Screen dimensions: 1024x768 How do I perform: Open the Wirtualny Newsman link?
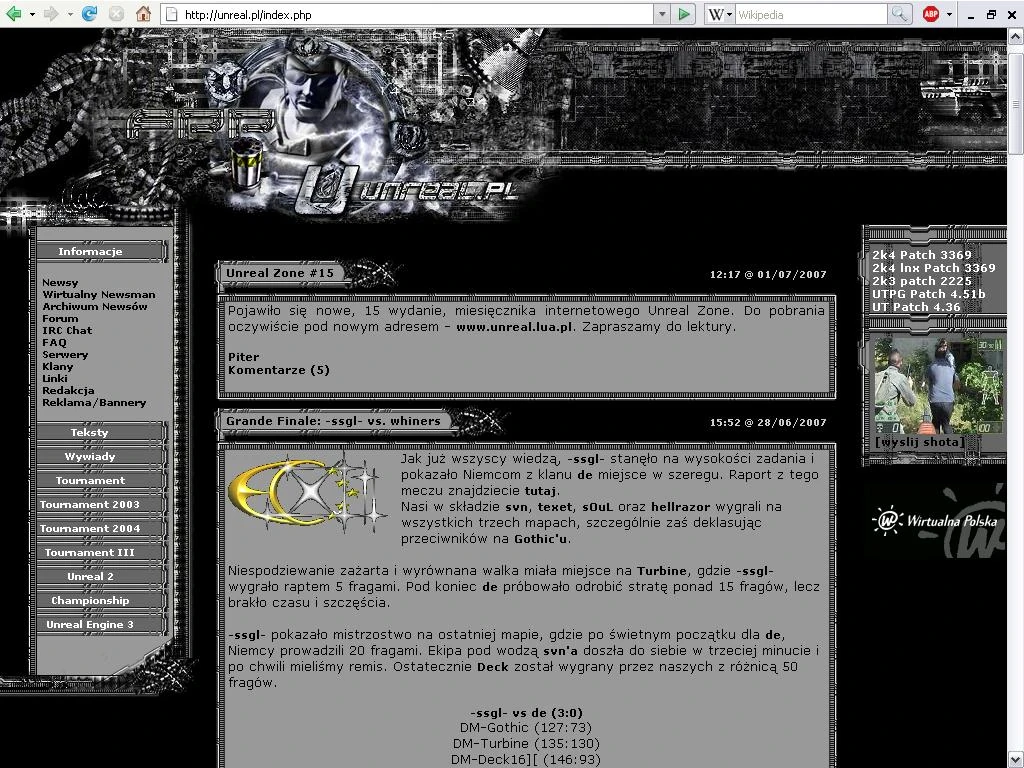point(99,295)
